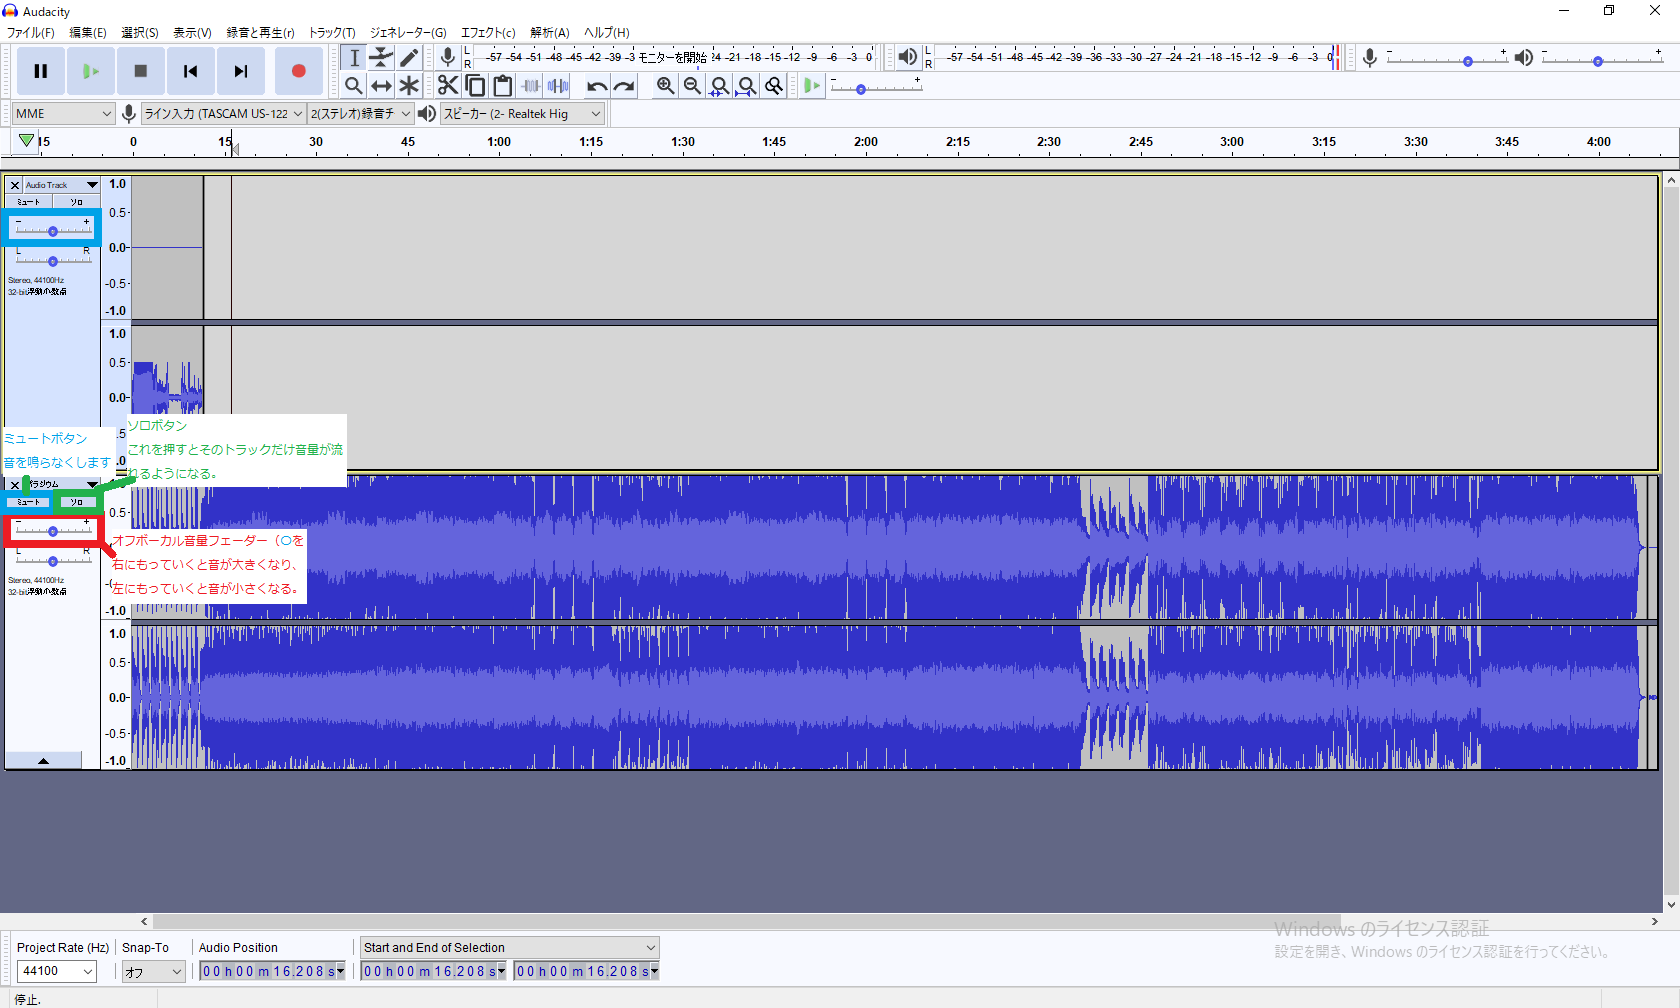Click the playback volume slider knob
1680x1008 pixels.
(x=1598, y=62)
